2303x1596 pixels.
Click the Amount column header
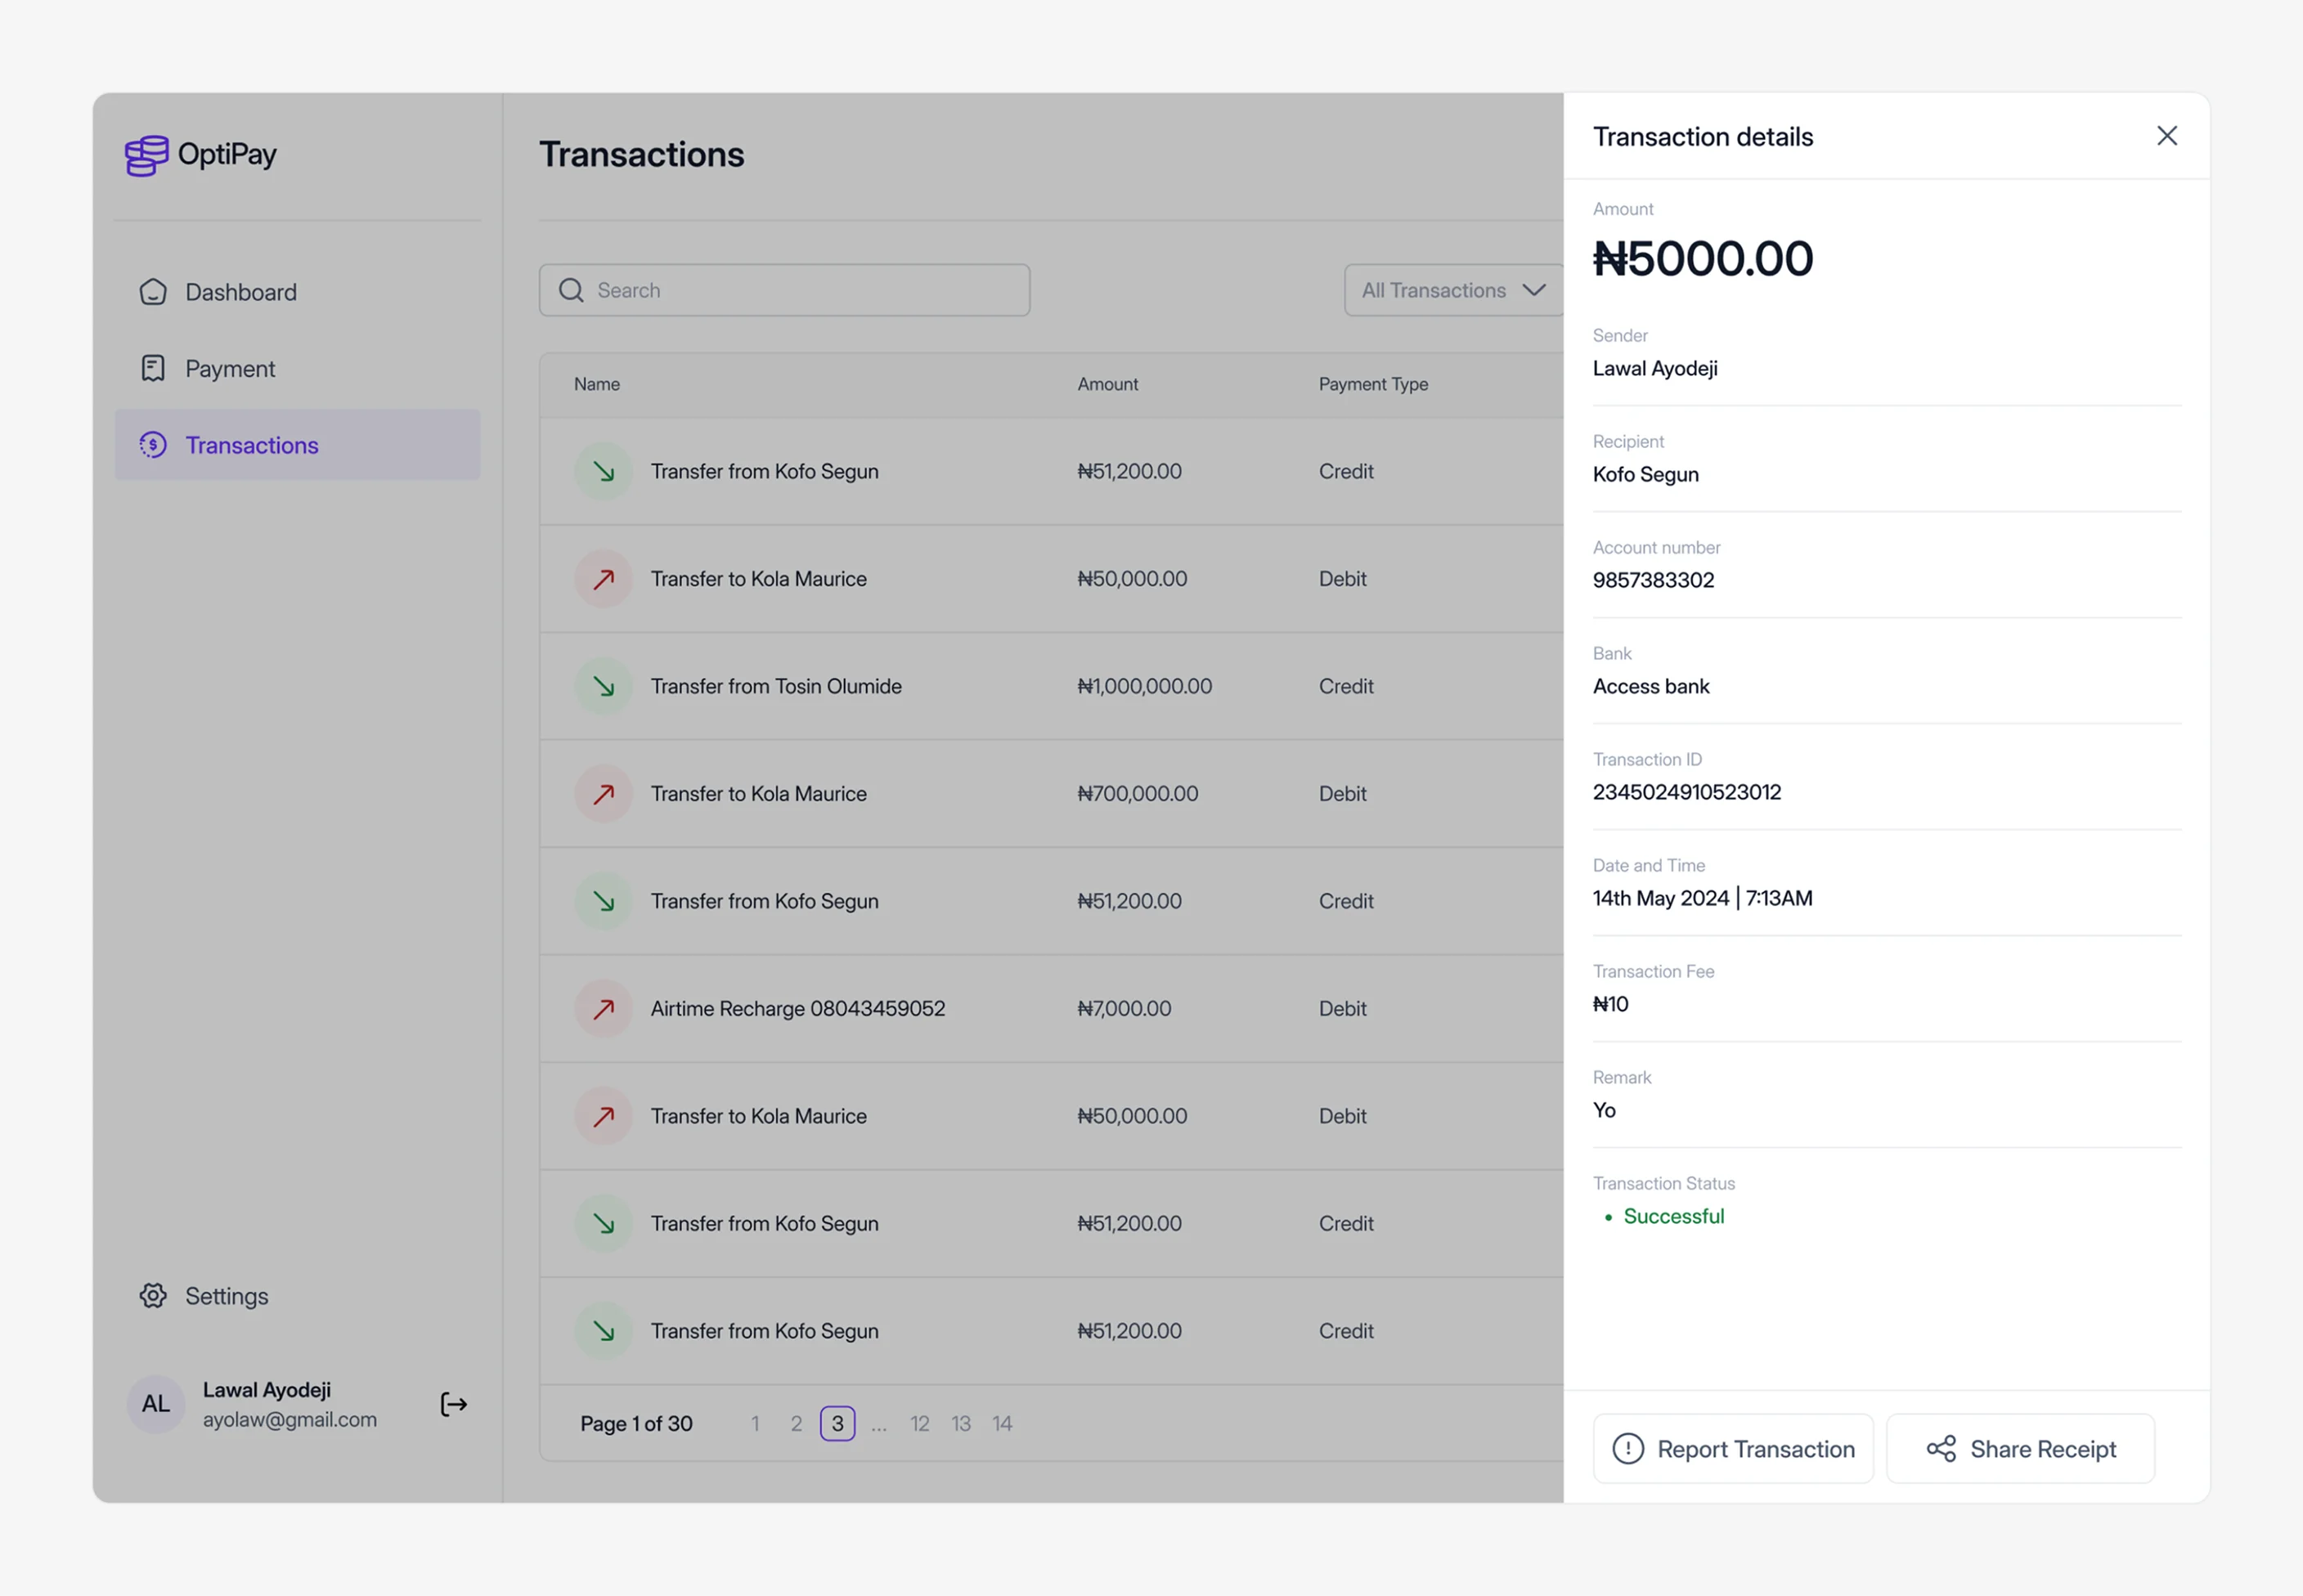(x=1107, y=384)
